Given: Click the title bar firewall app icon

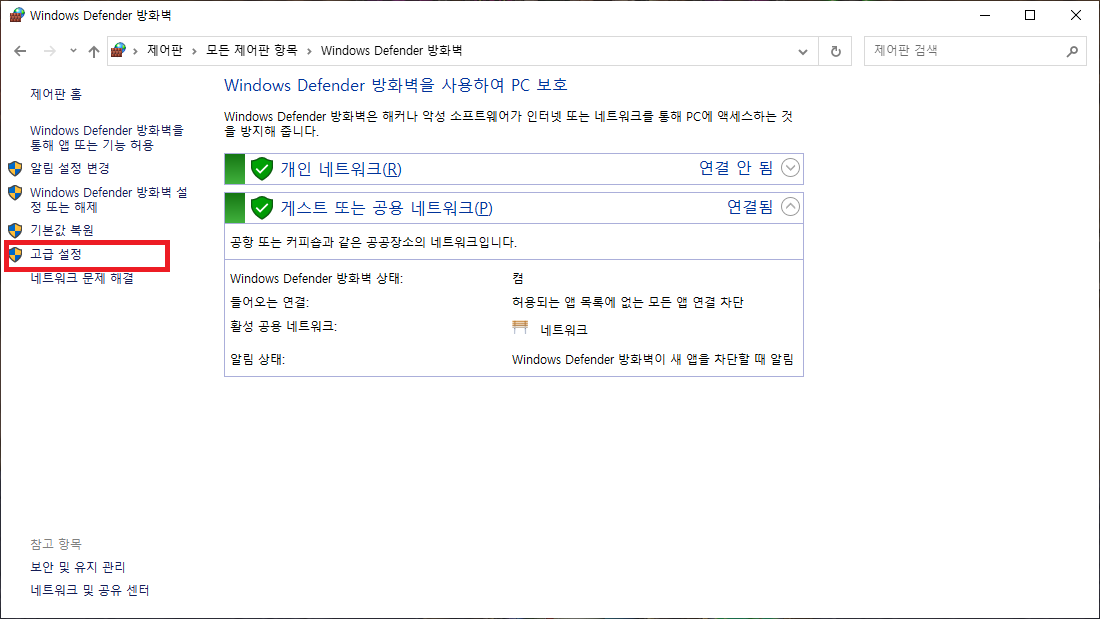Looking at the screenshot, I should pos(17,15).
